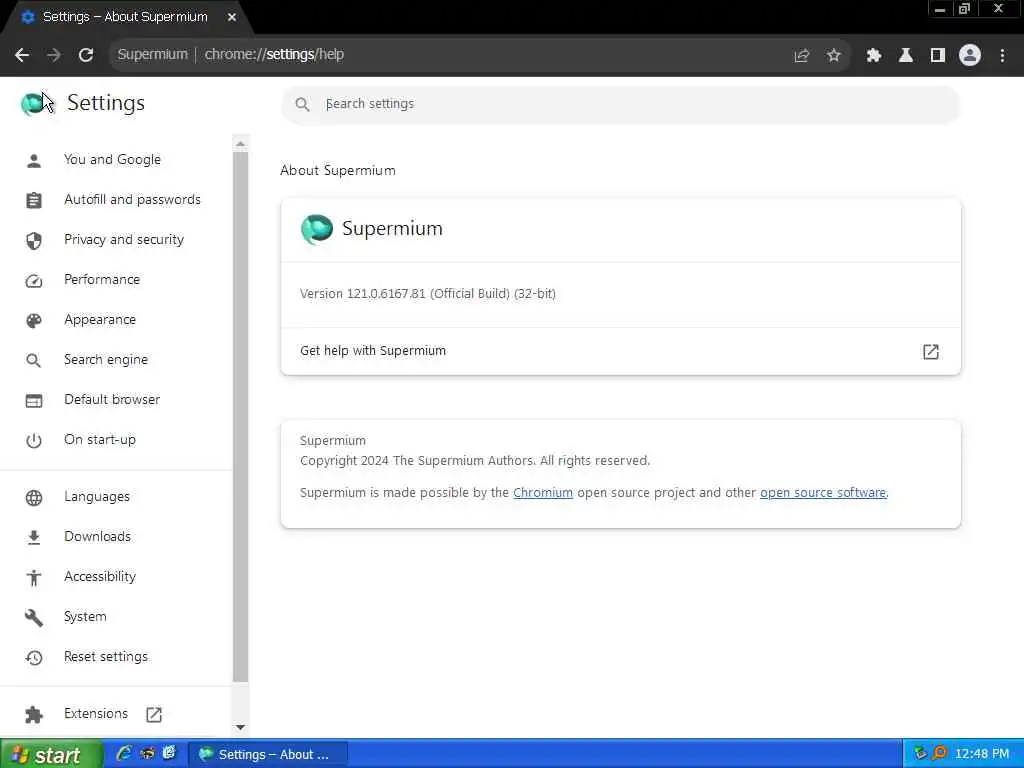Click the person icon for You and Google
Screen dimensions: 1024x768
tap(34, 161)
